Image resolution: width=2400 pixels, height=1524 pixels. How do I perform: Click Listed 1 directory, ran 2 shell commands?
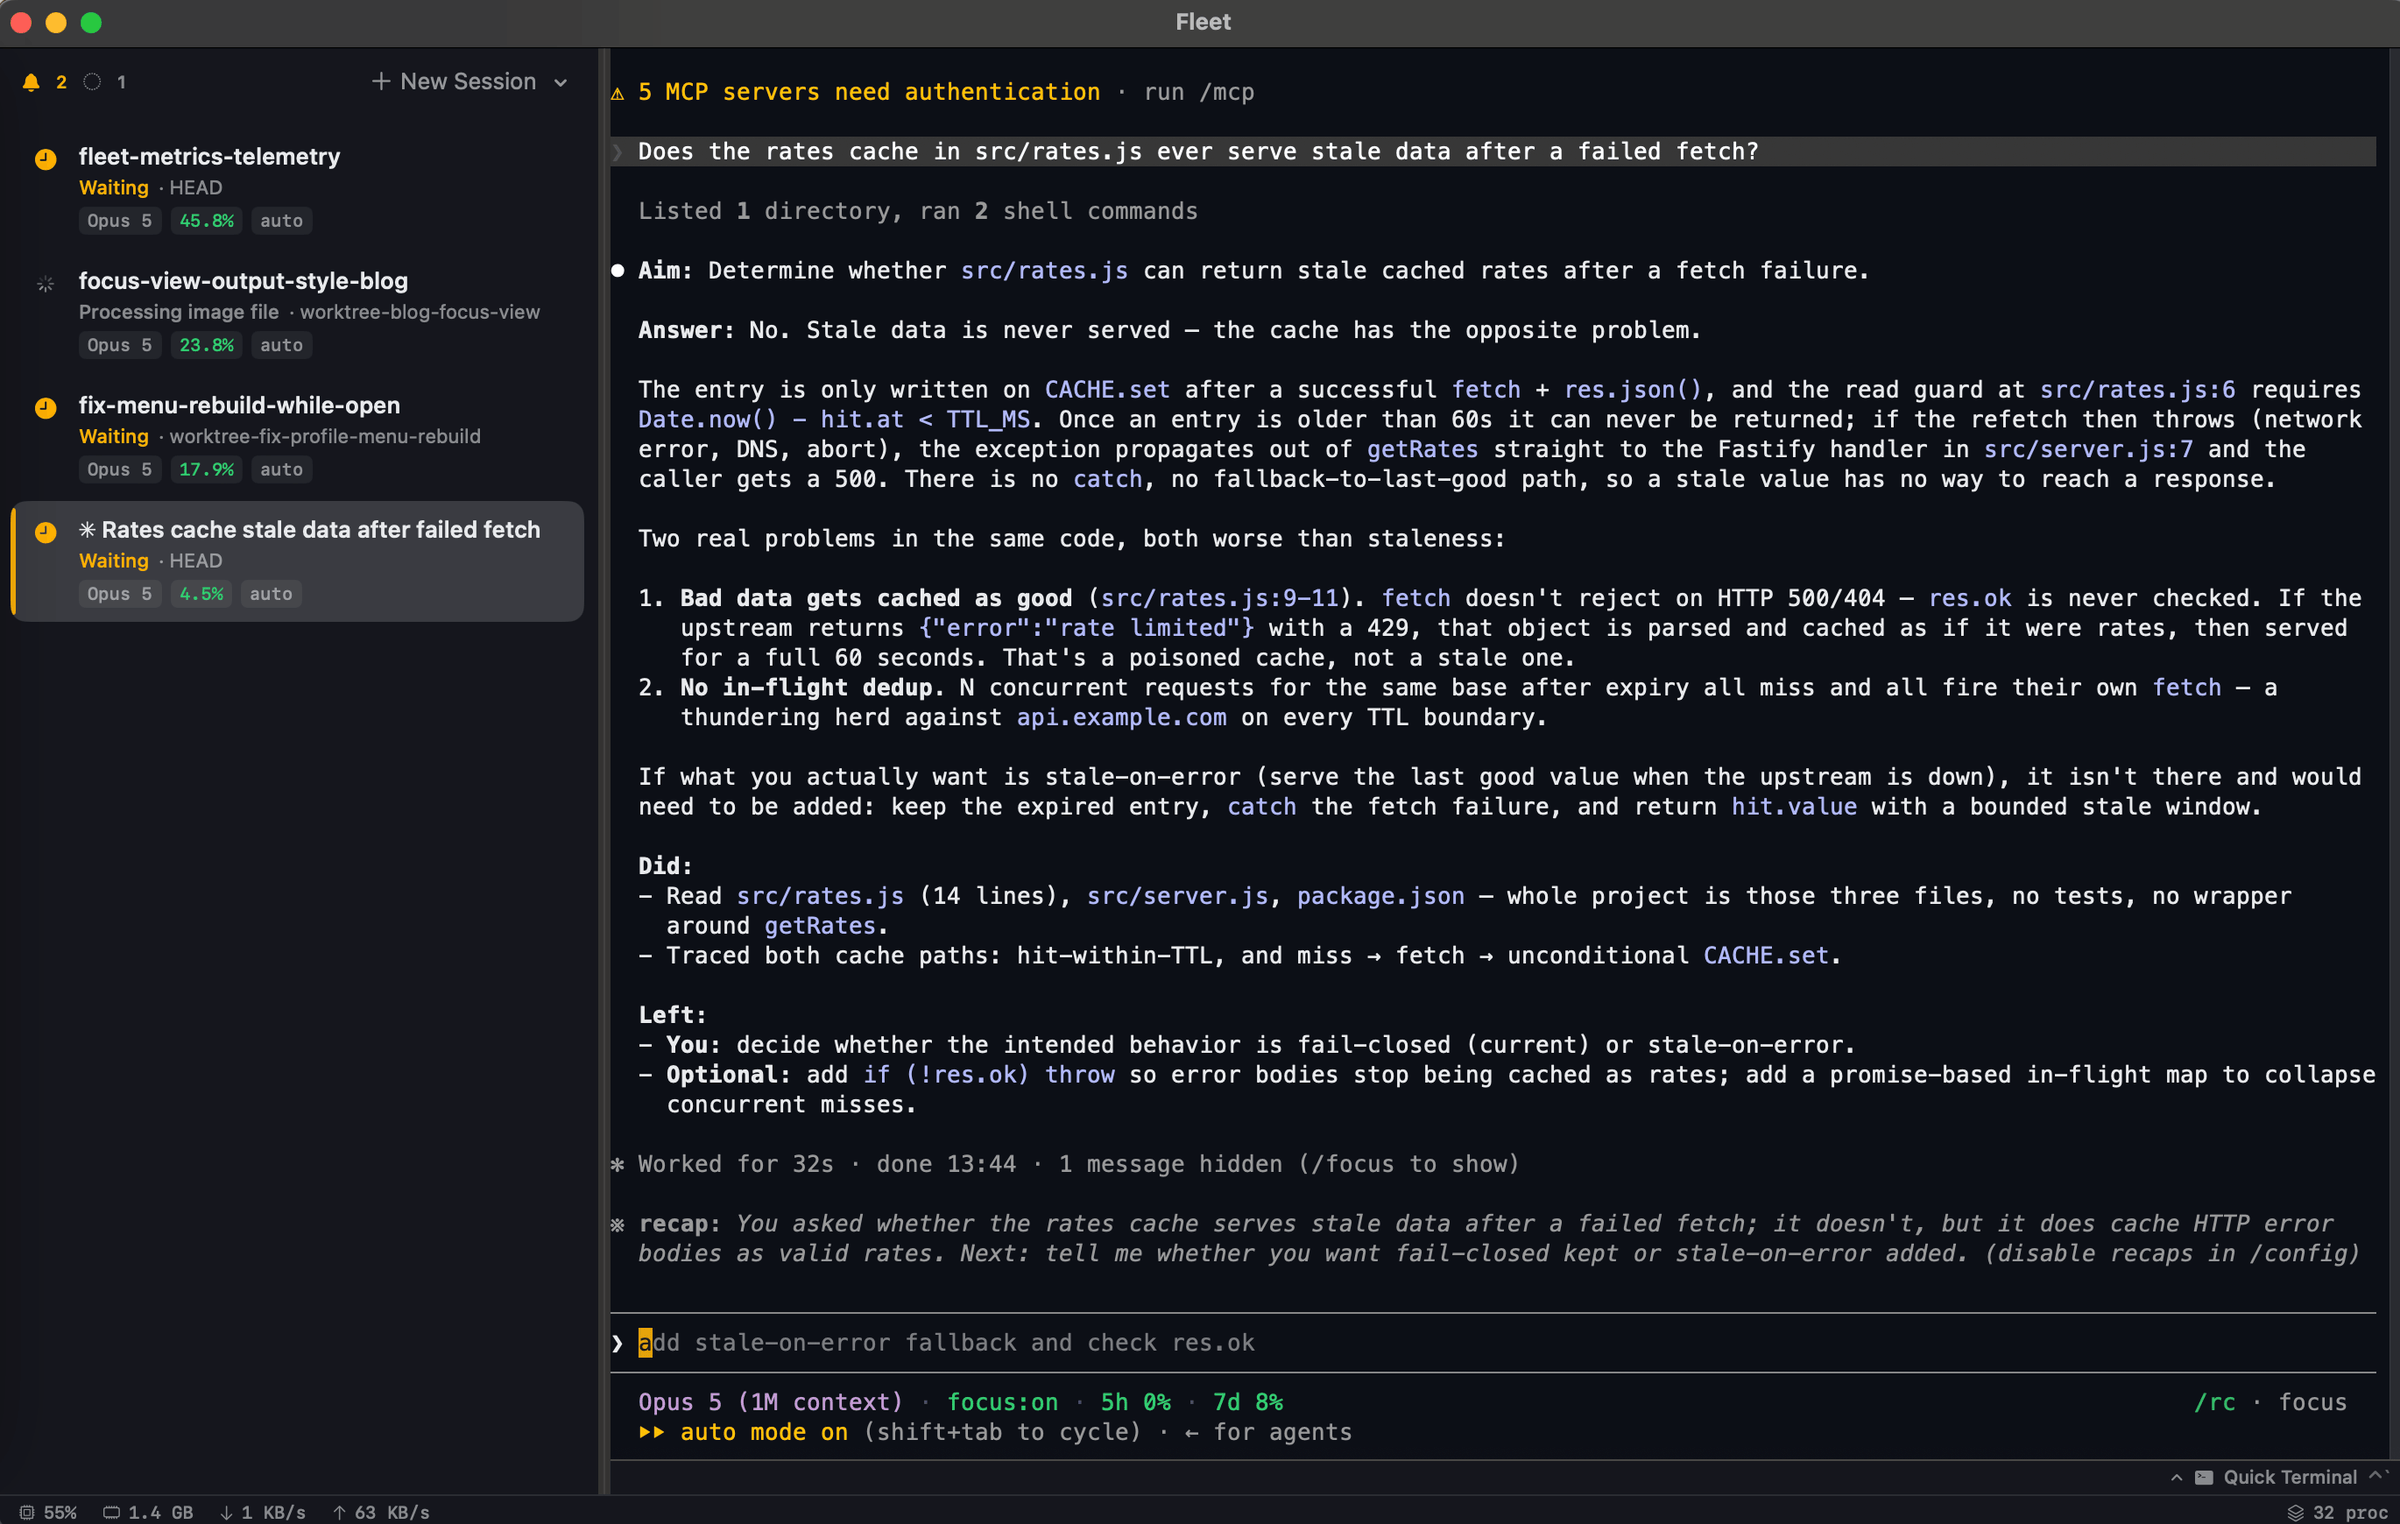(918, 211)
